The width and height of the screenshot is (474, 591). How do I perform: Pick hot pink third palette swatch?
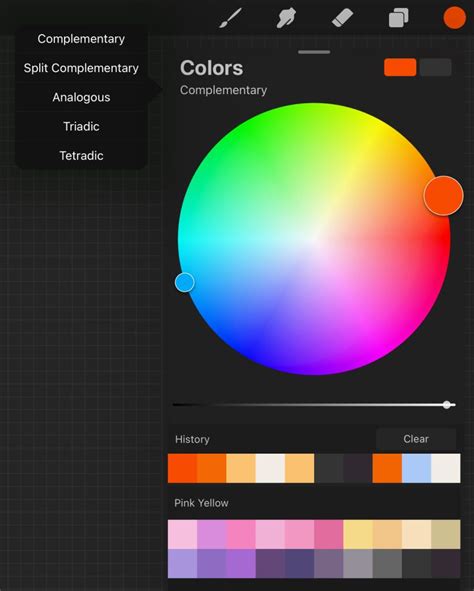(x=241, y=534)
